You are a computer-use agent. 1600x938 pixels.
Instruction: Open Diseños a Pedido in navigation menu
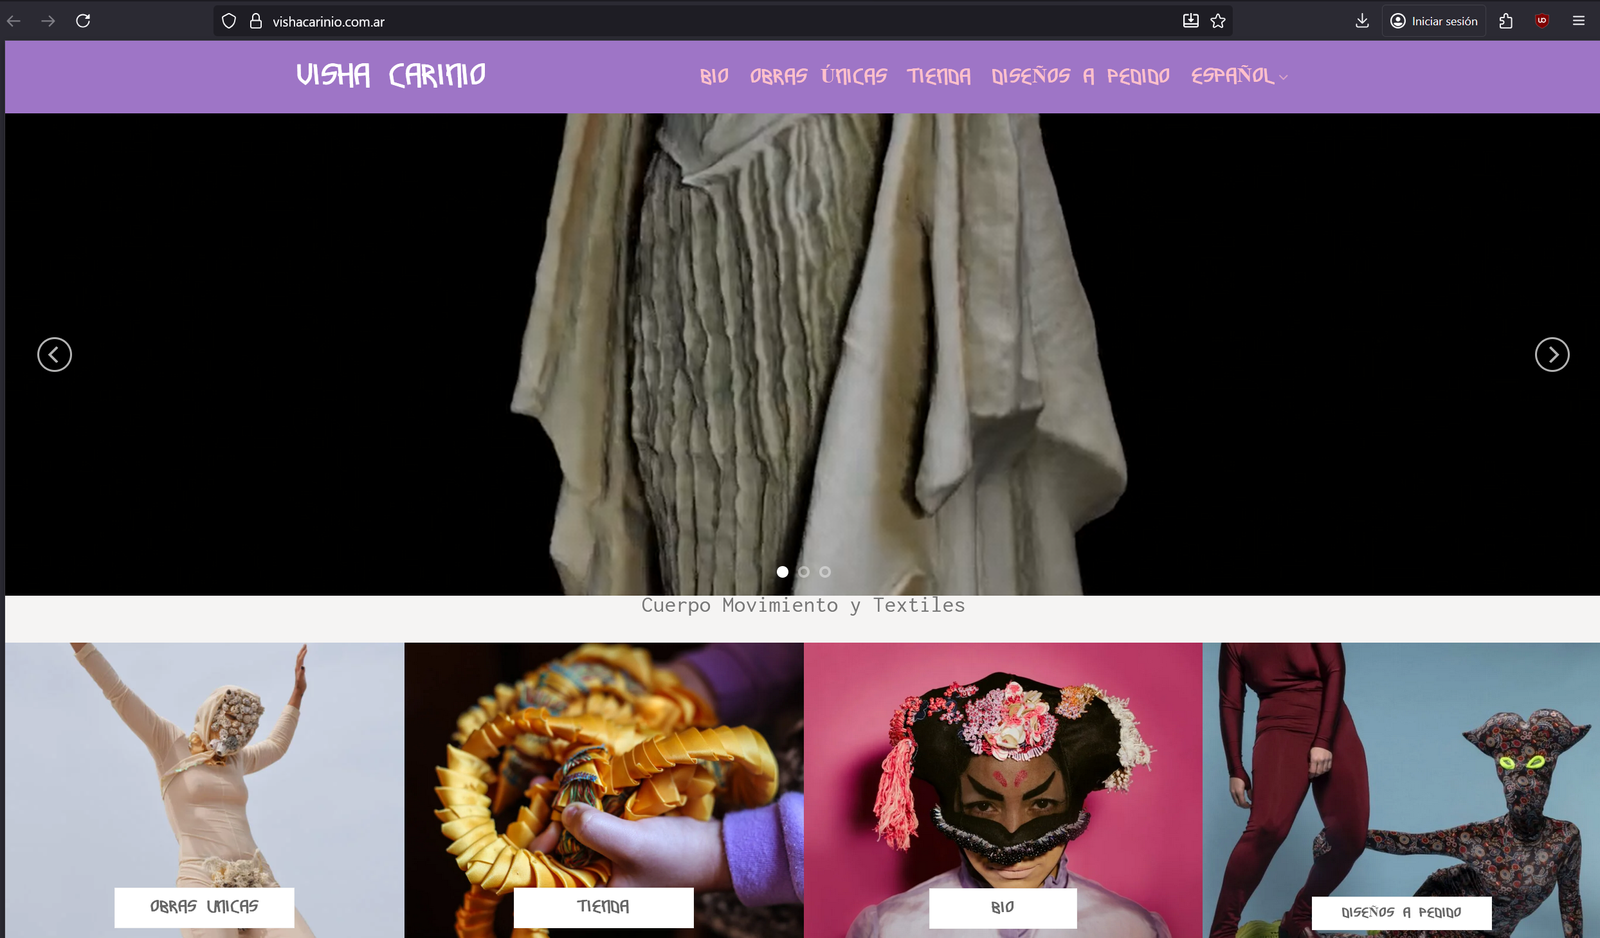click(x=1080, y=76)
